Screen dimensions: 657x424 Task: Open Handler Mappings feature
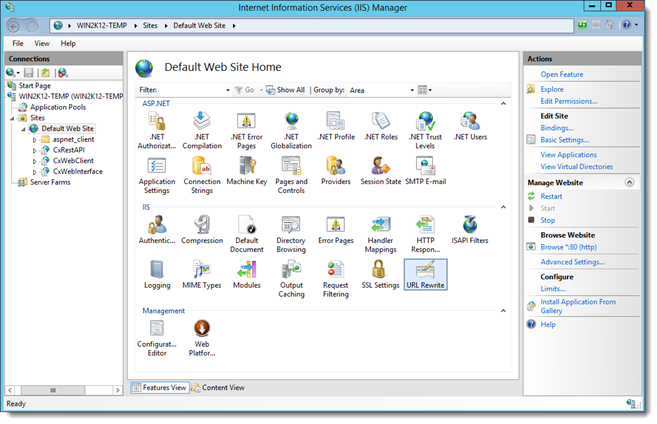380,234
